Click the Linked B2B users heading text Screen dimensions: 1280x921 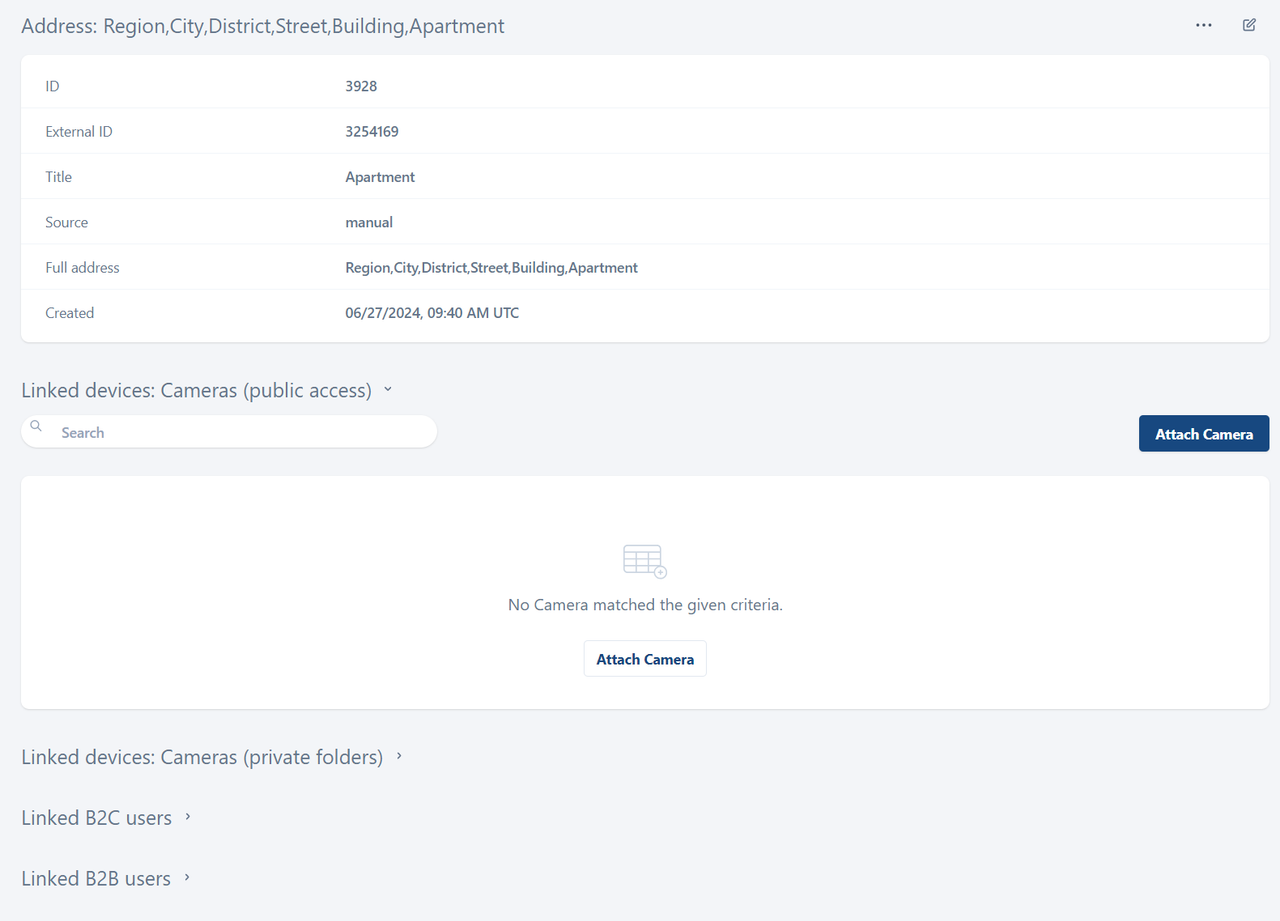click(96, 879)
